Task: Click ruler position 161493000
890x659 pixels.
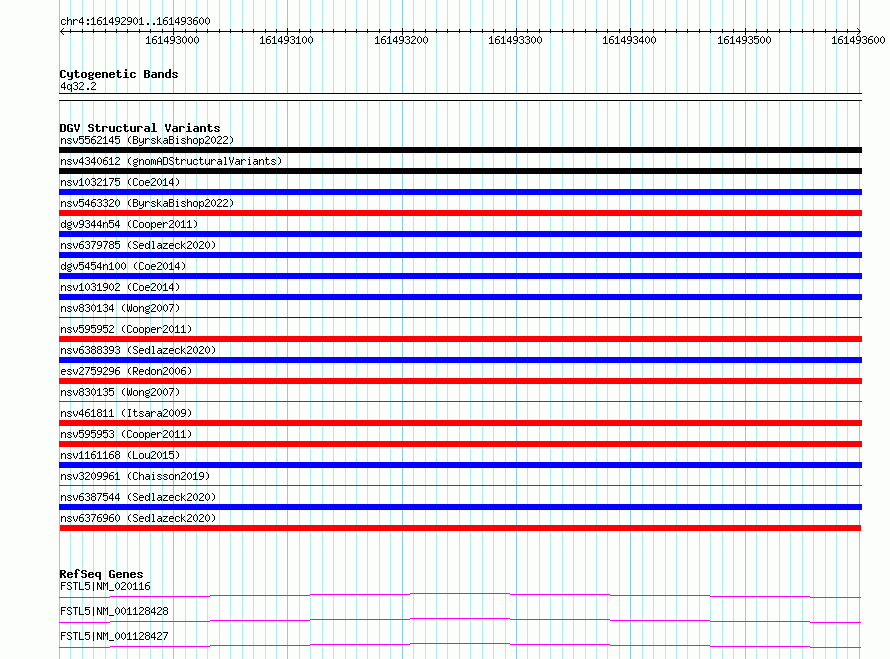Action: click(x=173, y=40)
